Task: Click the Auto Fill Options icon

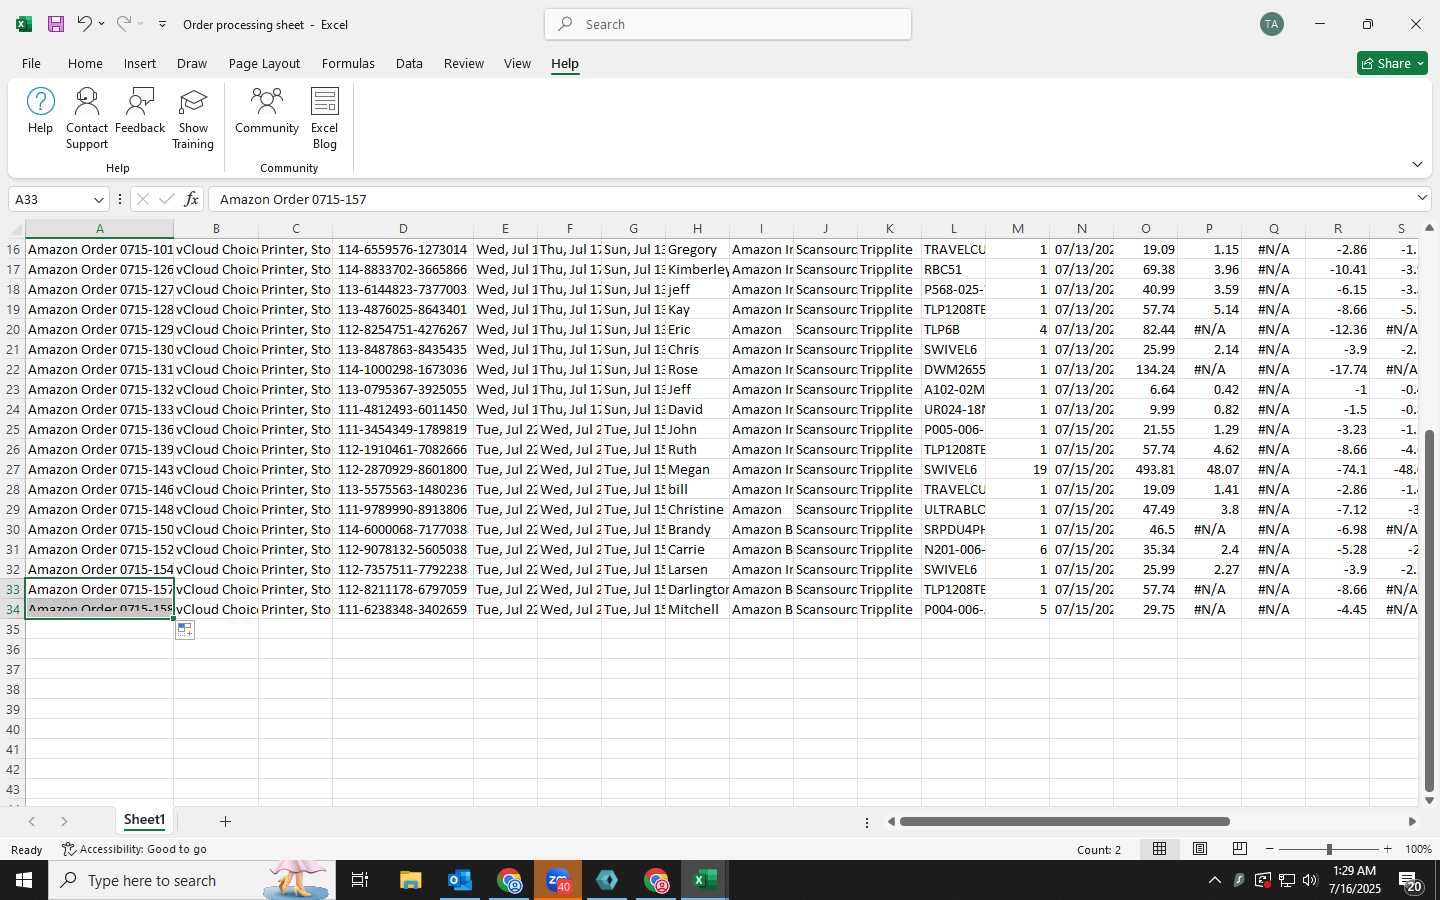Action: tap(185, 629)
